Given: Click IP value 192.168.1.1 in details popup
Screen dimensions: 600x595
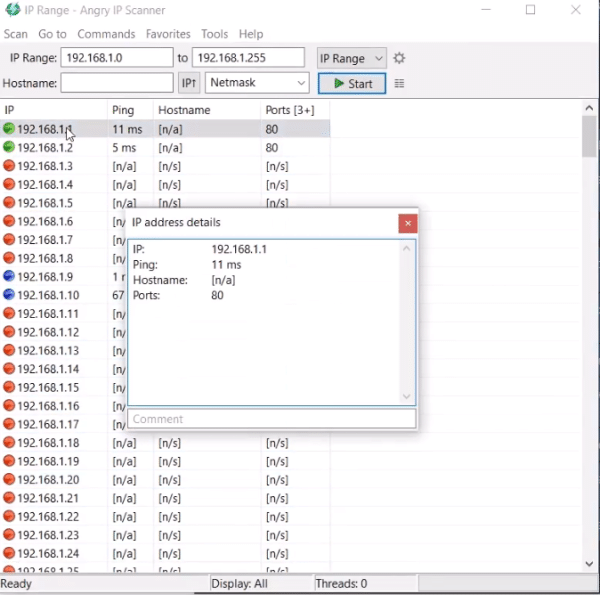Looking at the screenshot, I should tap(239, 249).
